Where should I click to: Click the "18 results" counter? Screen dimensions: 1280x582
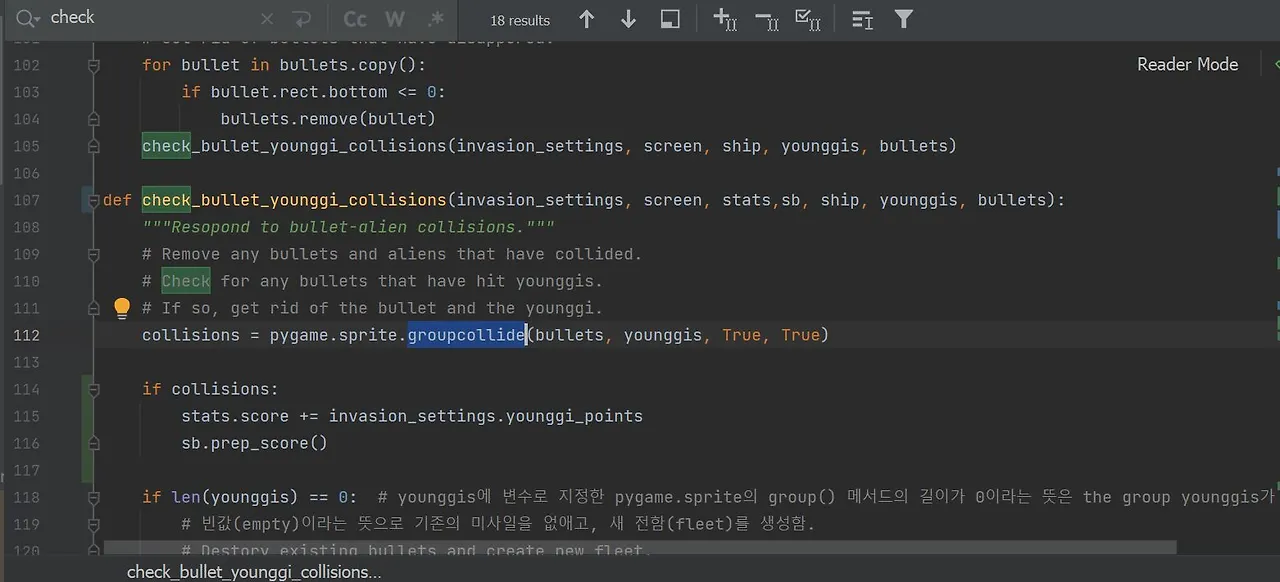click(x=520, y=20)
